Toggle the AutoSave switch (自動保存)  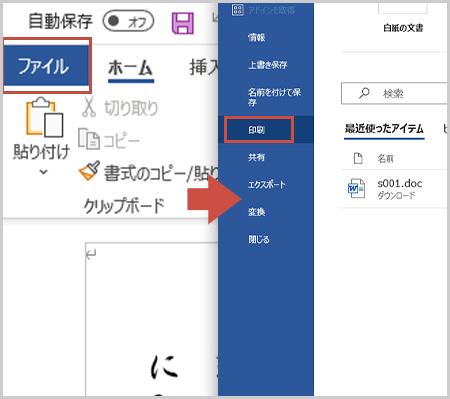(x=128, y=21)
